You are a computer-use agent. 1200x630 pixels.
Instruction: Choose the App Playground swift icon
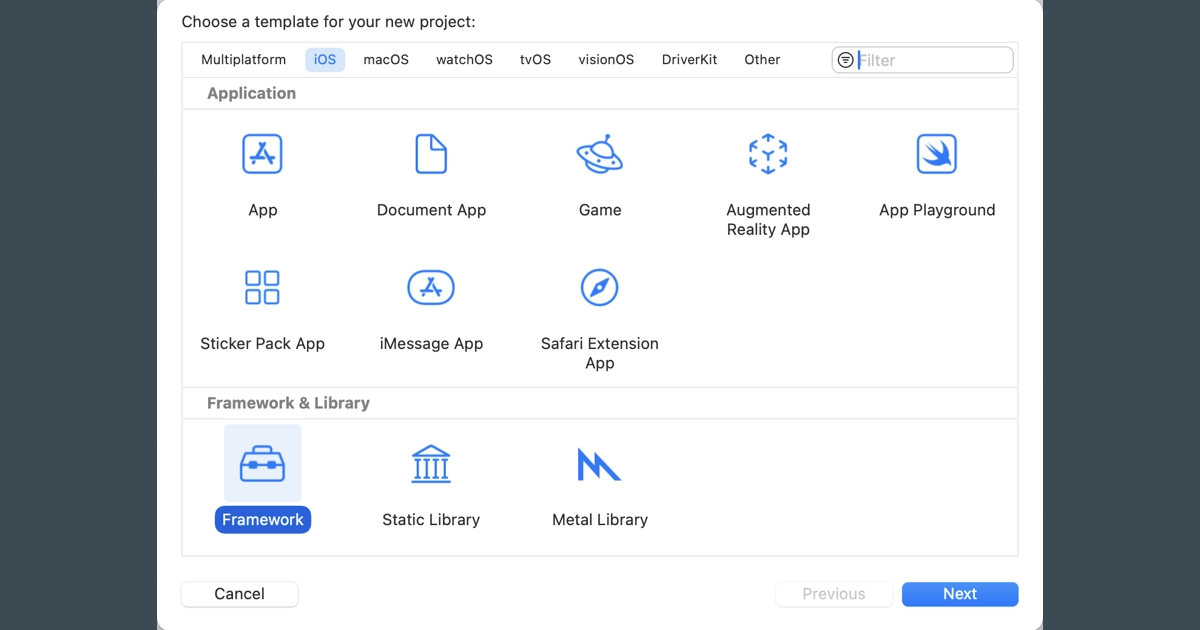click(937, 154)
